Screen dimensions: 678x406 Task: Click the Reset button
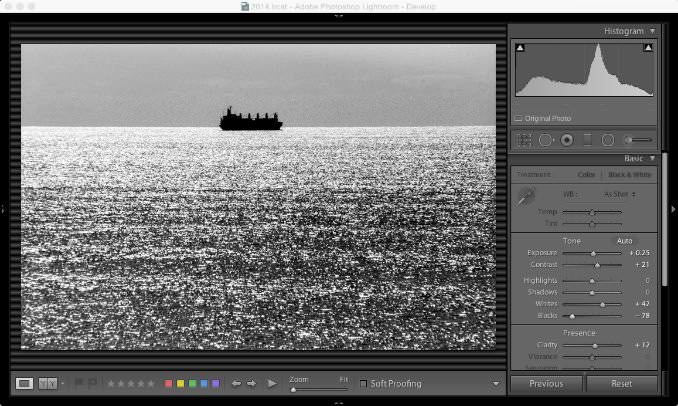[621, 384]
